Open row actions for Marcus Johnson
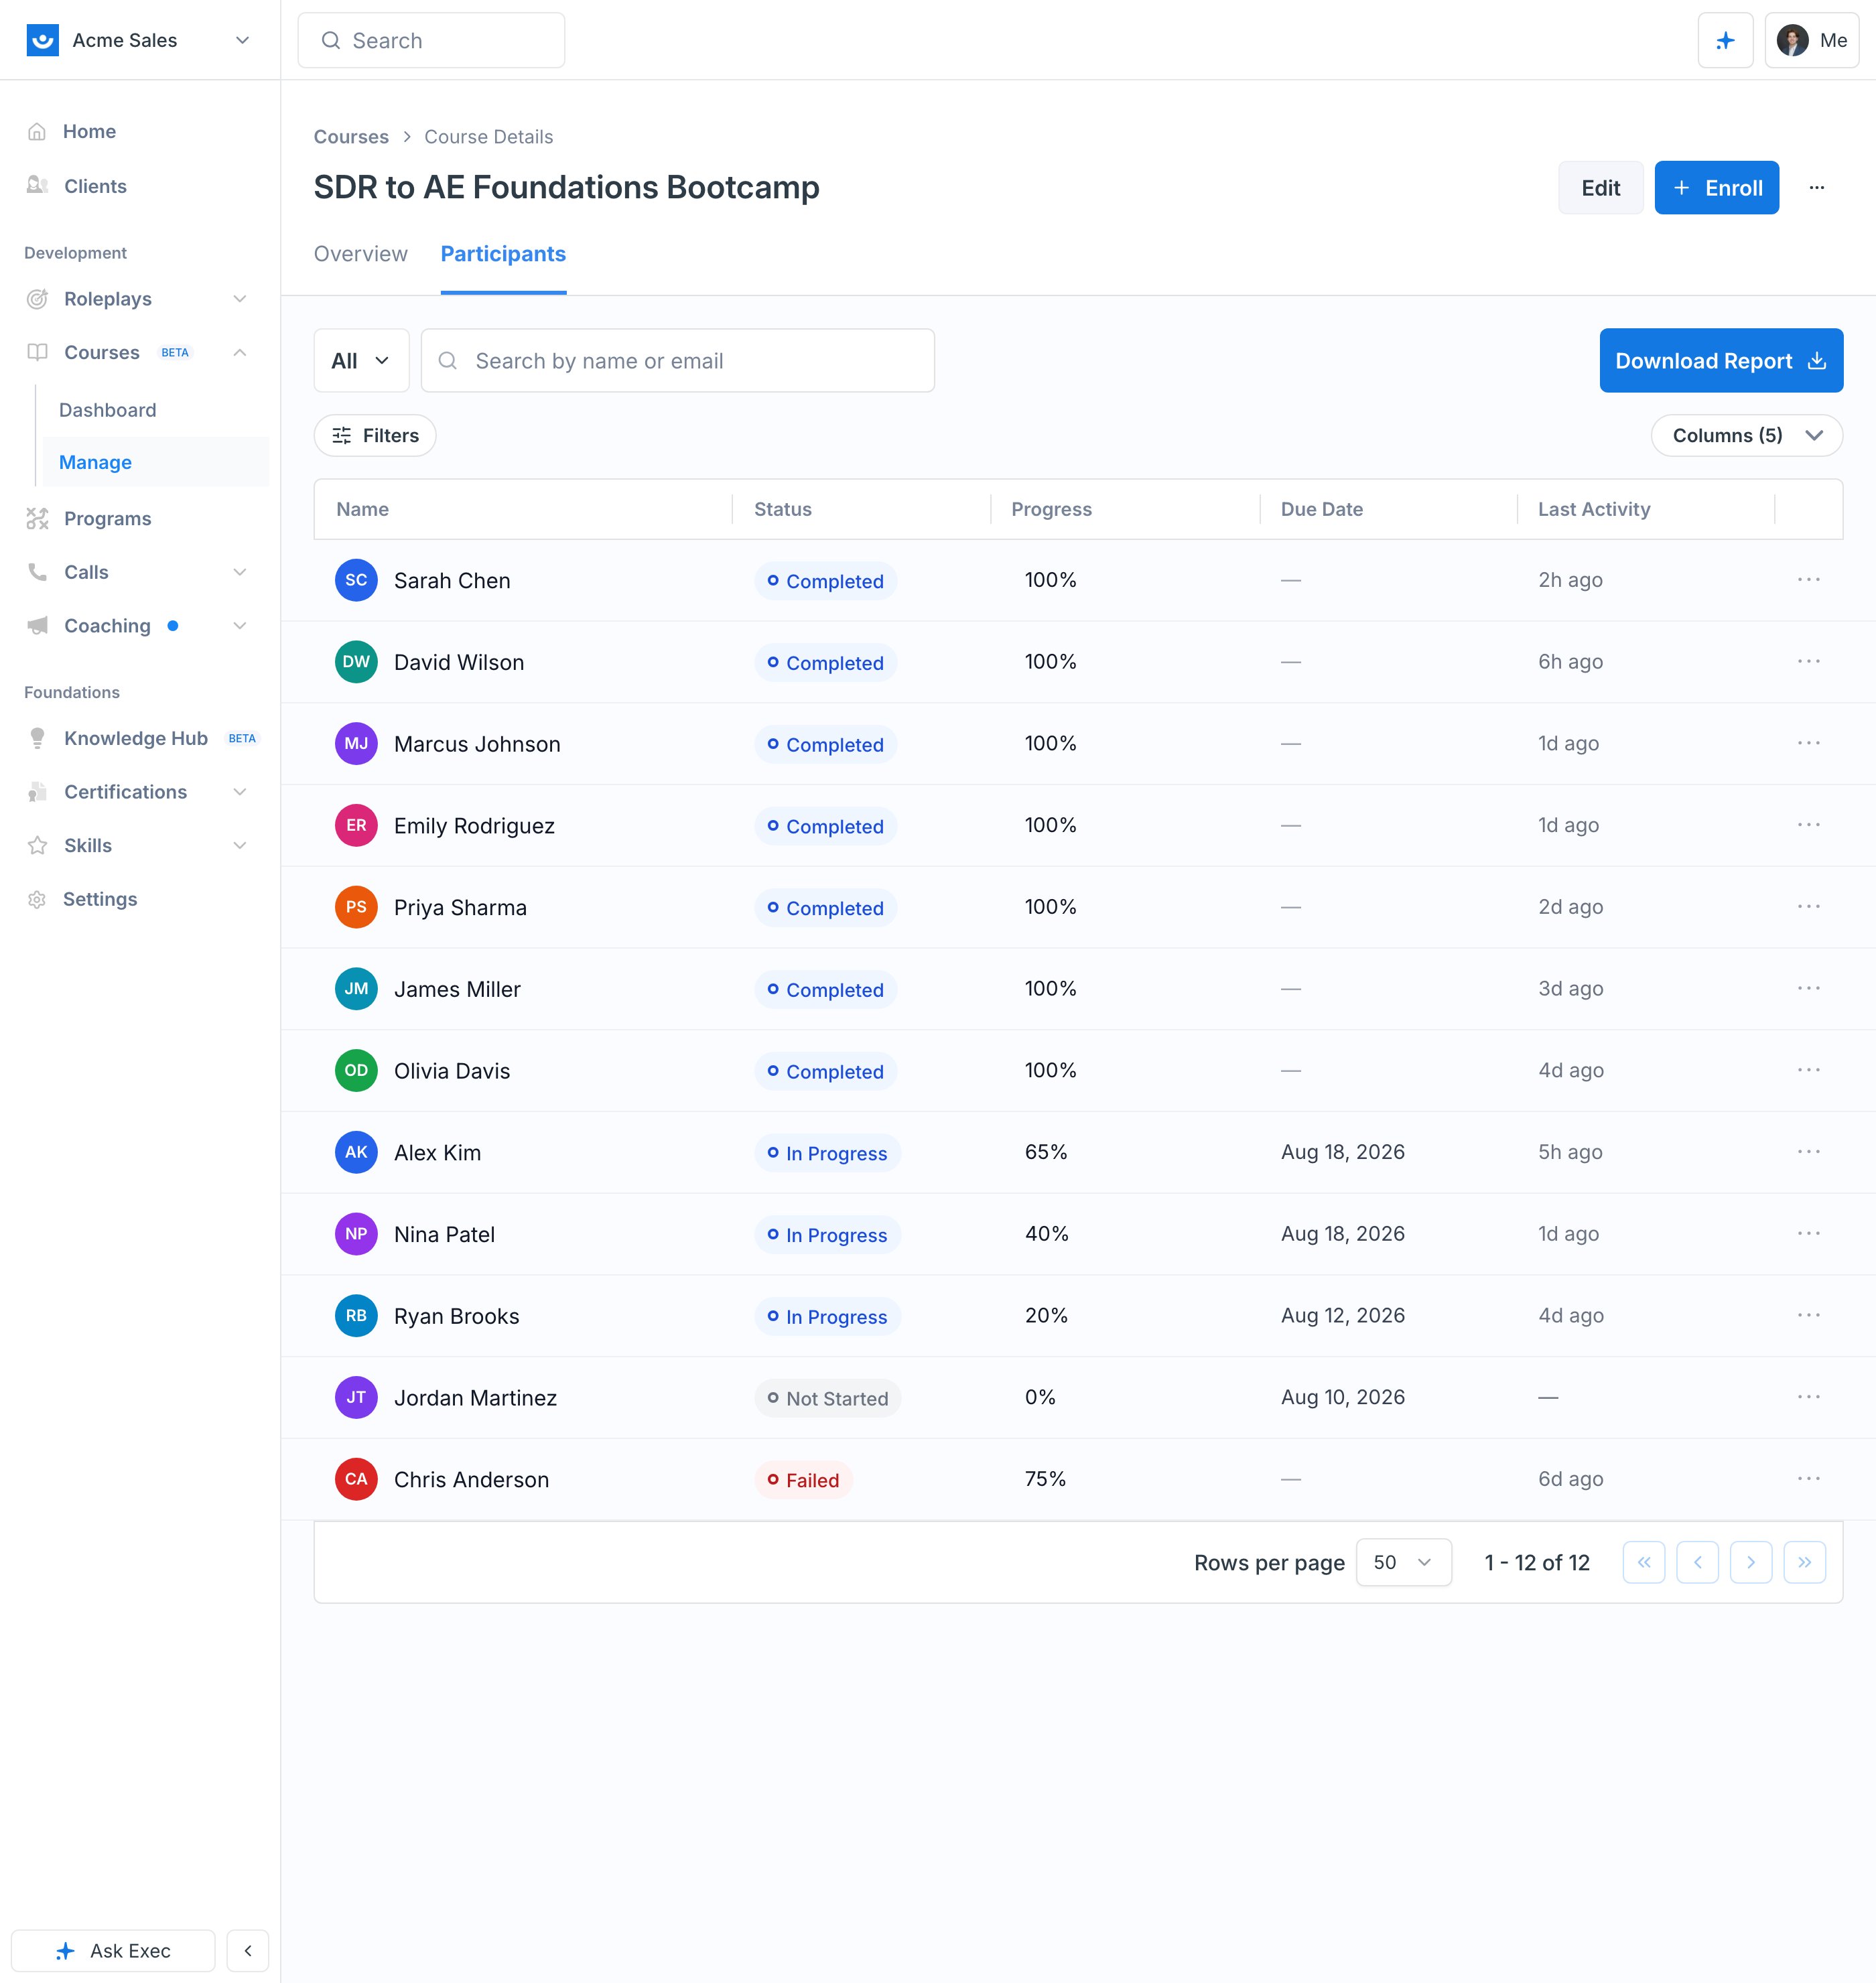Image resolution: width=1876 pixels, height=1983 pixels. [1808, 743]
